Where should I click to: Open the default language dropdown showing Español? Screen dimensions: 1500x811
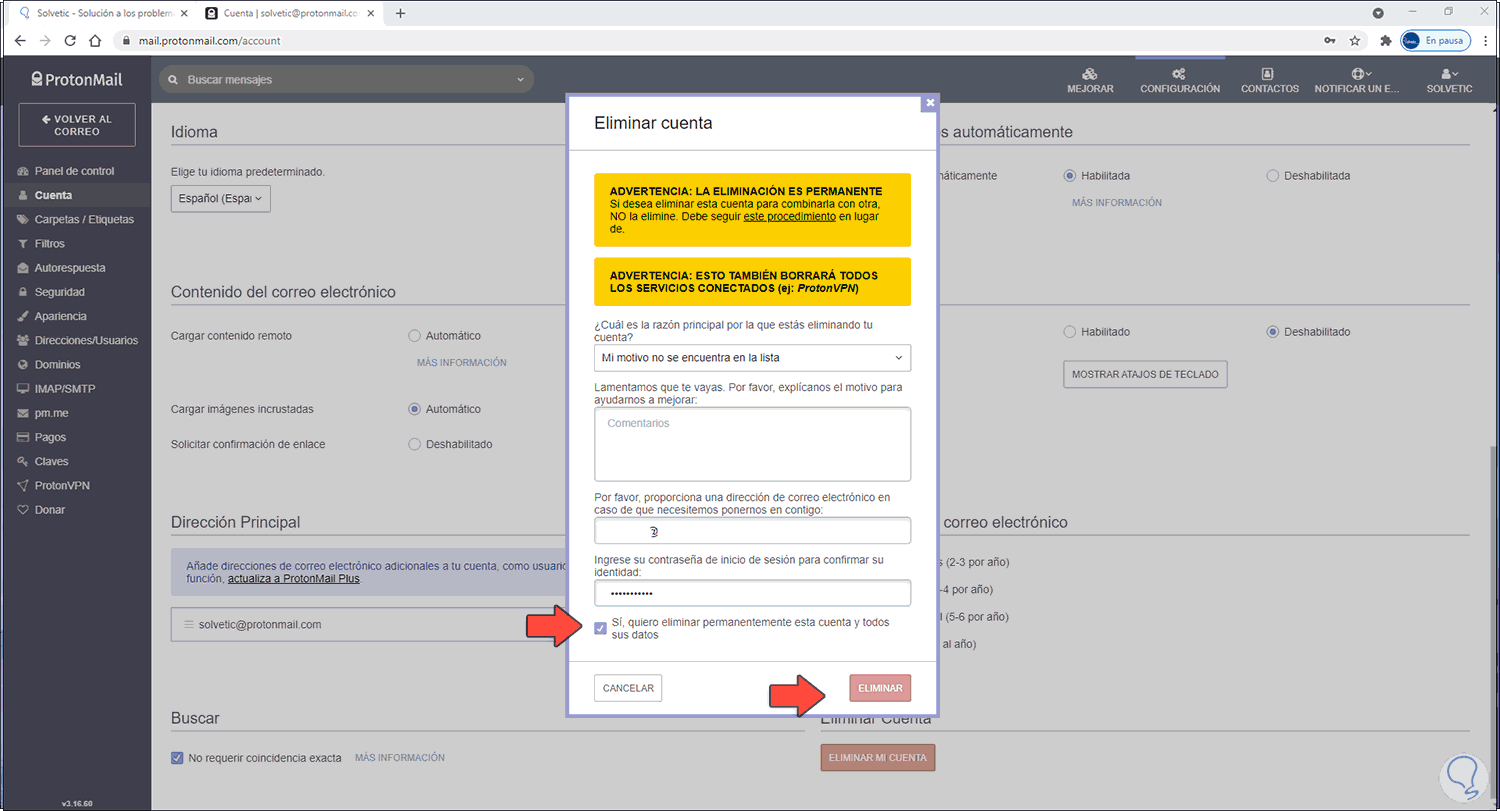[x=220, y=198]
